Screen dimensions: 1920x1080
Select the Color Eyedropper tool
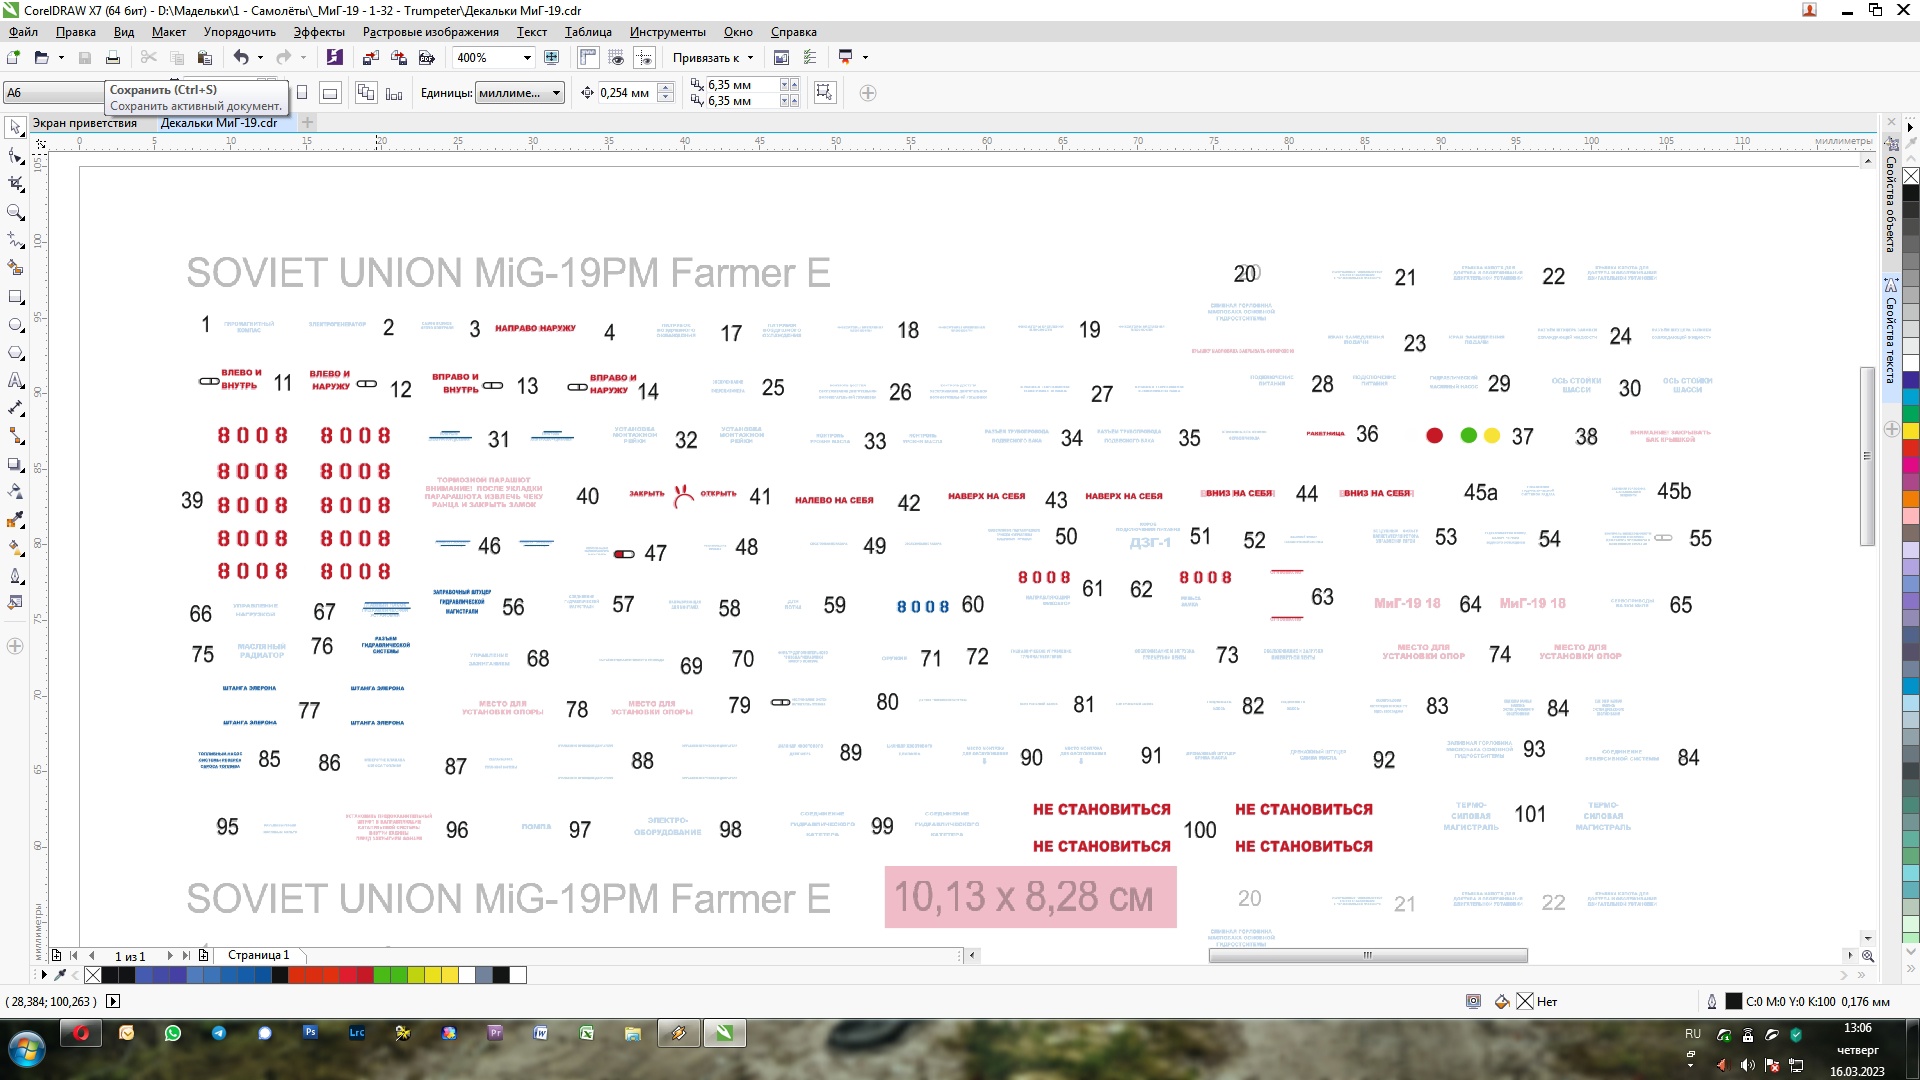[x=16, y=519]
